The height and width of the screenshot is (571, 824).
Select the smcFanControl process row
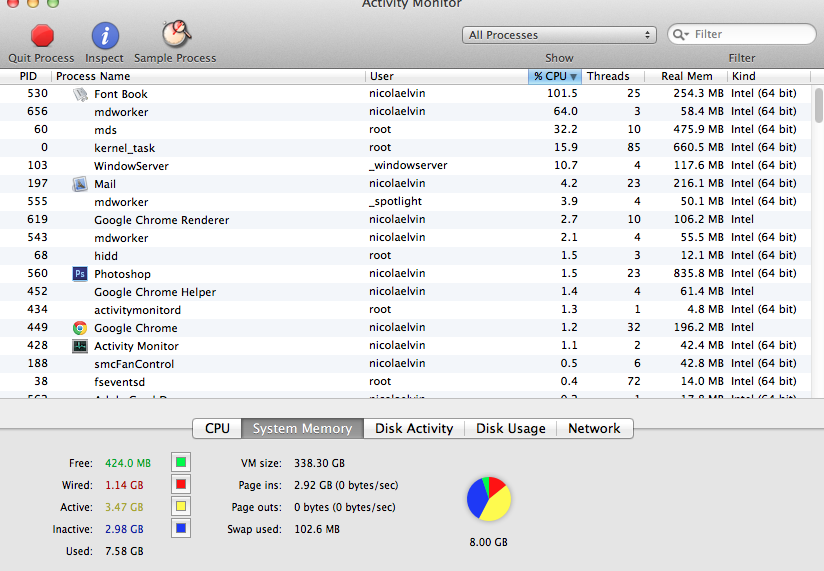tap(406, 364)
